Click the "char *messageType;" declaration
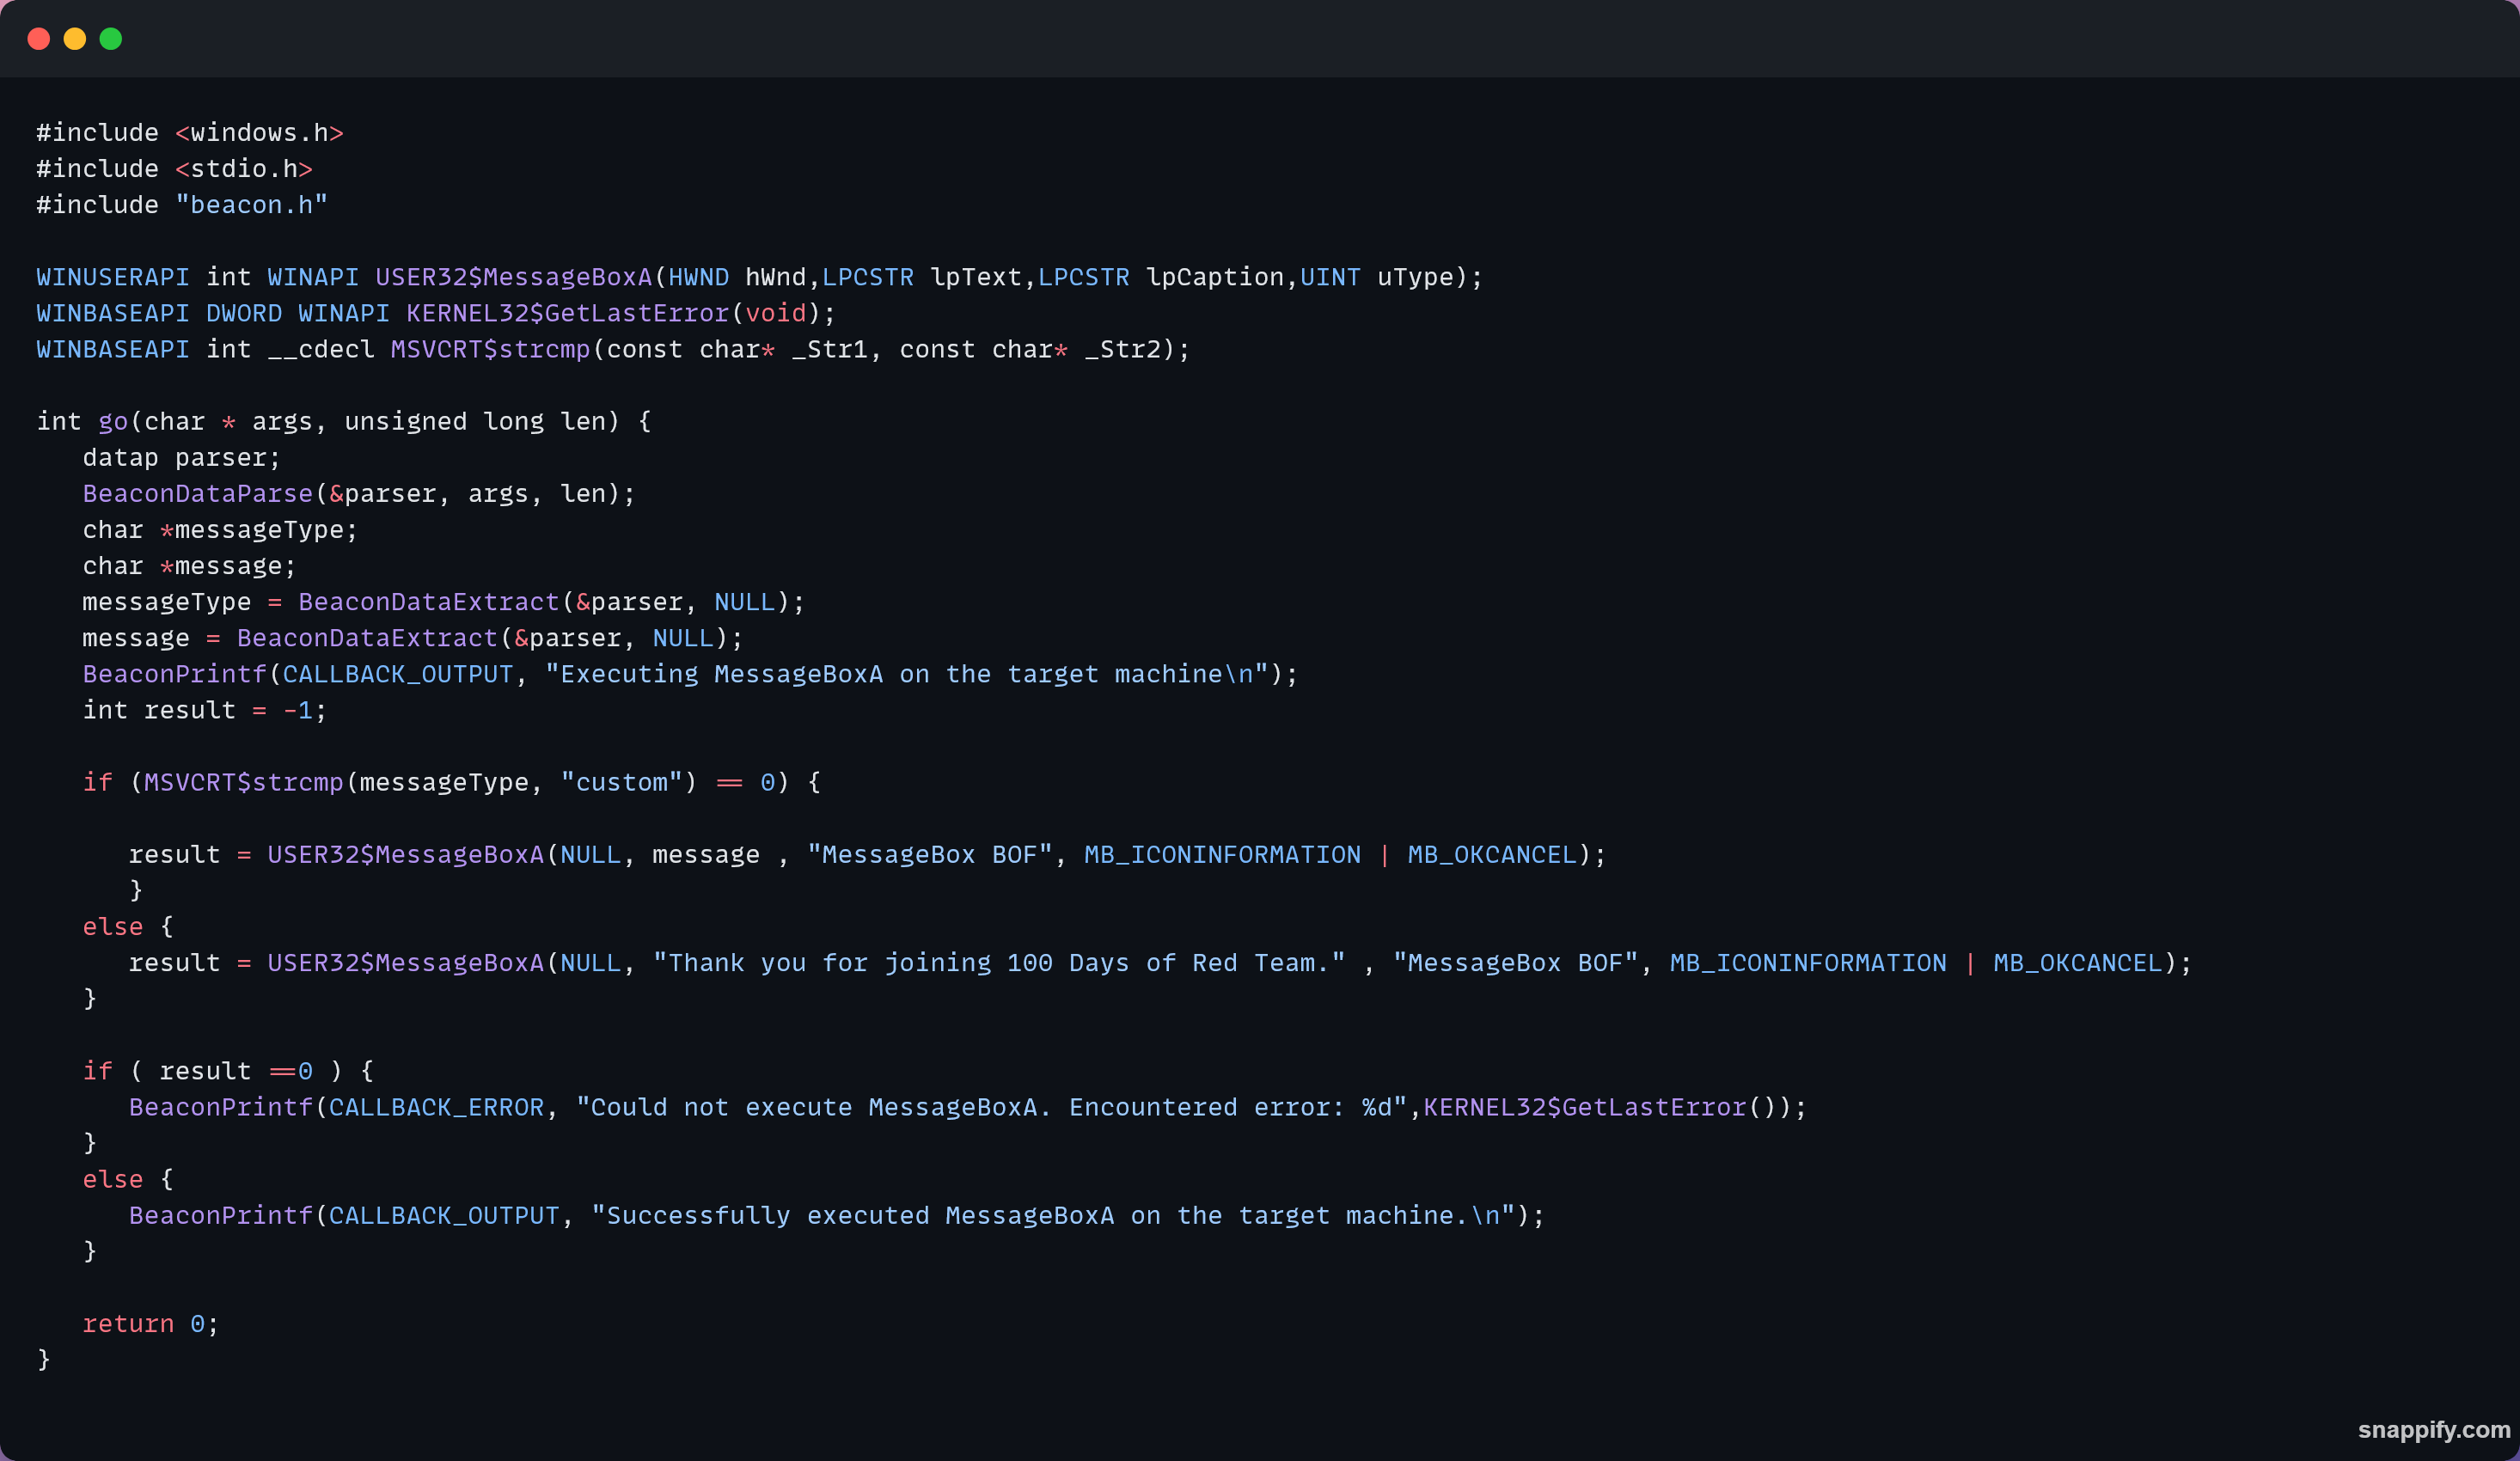The width and height of the screenshot is (2520, 1461). click(x=220, y=529)
